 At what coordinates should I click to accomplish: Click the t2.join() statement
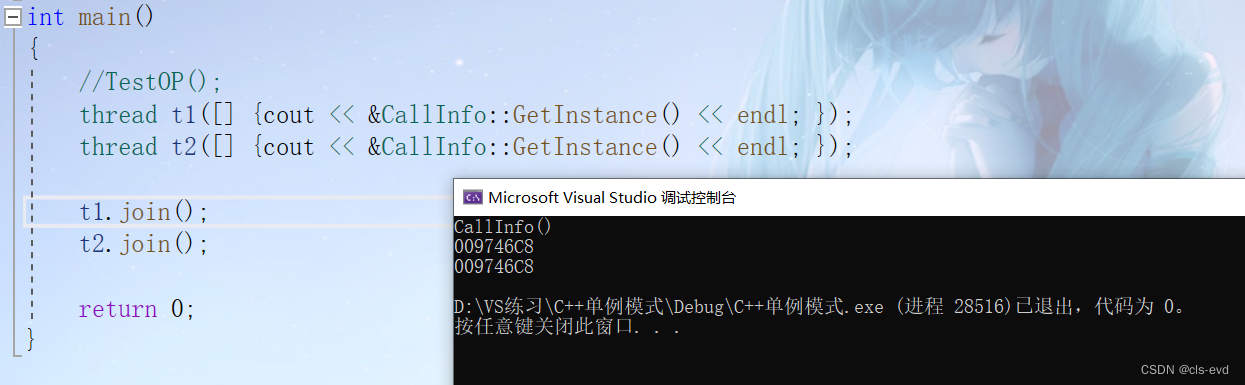pyautogui.click(x=144, y=244)
